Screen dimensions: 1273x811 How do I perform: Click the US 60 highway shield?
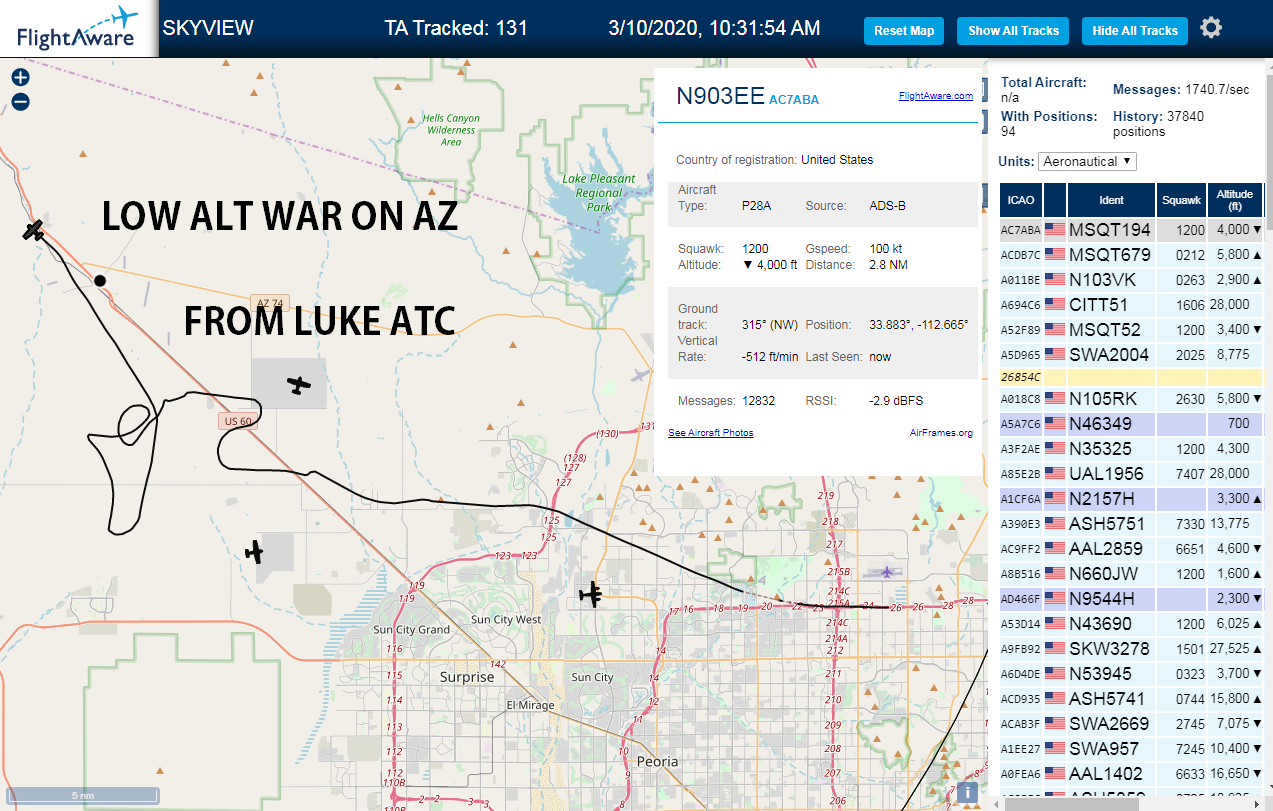(x=239, y=422)
